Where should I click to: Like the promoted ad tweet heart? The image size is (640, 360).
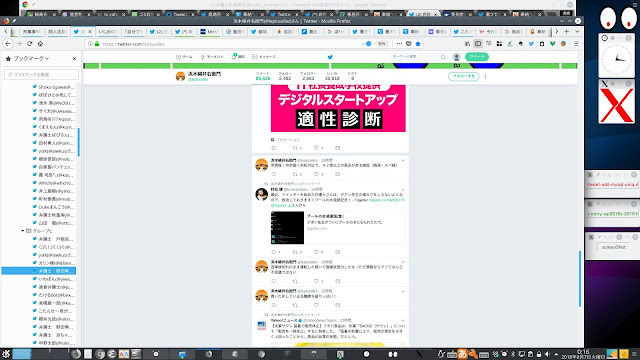(316, 148)
